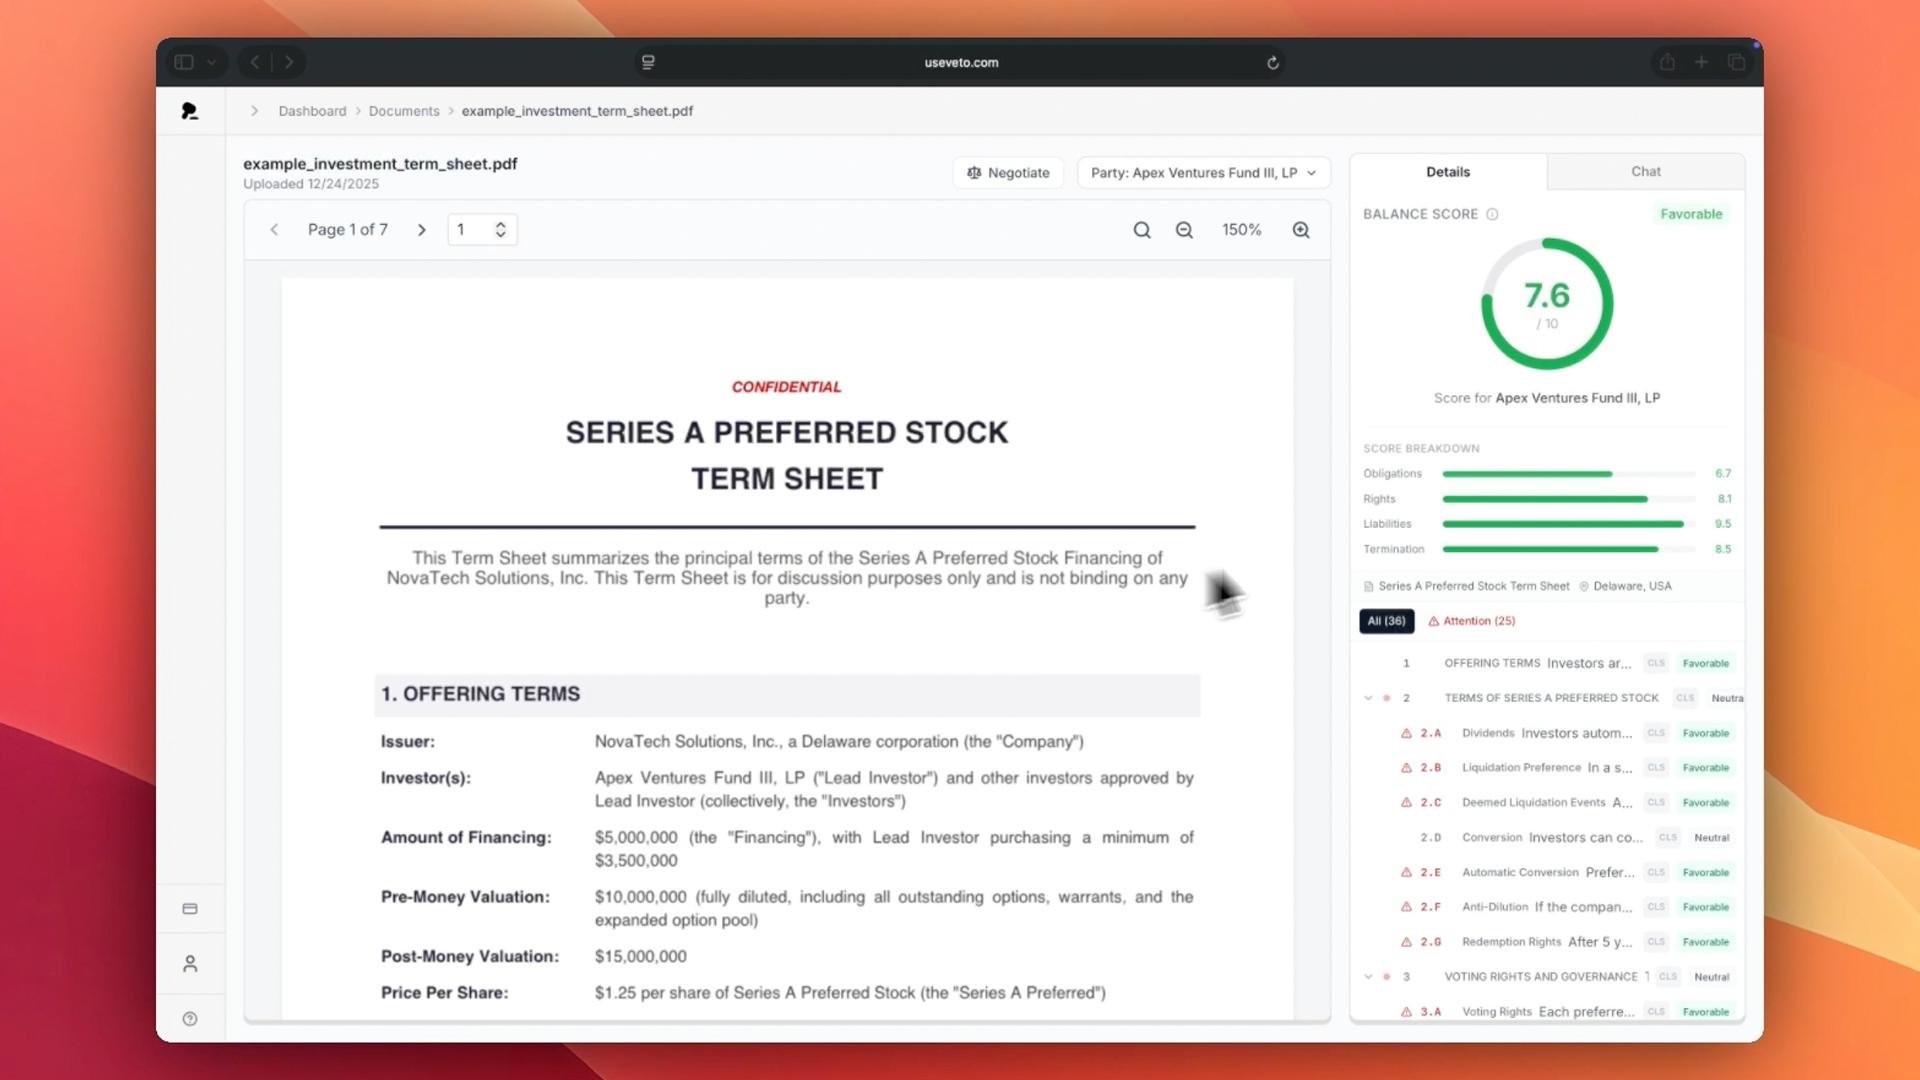Collapse the TERMS OF SERIES A PREFERRED STOCK section

point(1369,698)
